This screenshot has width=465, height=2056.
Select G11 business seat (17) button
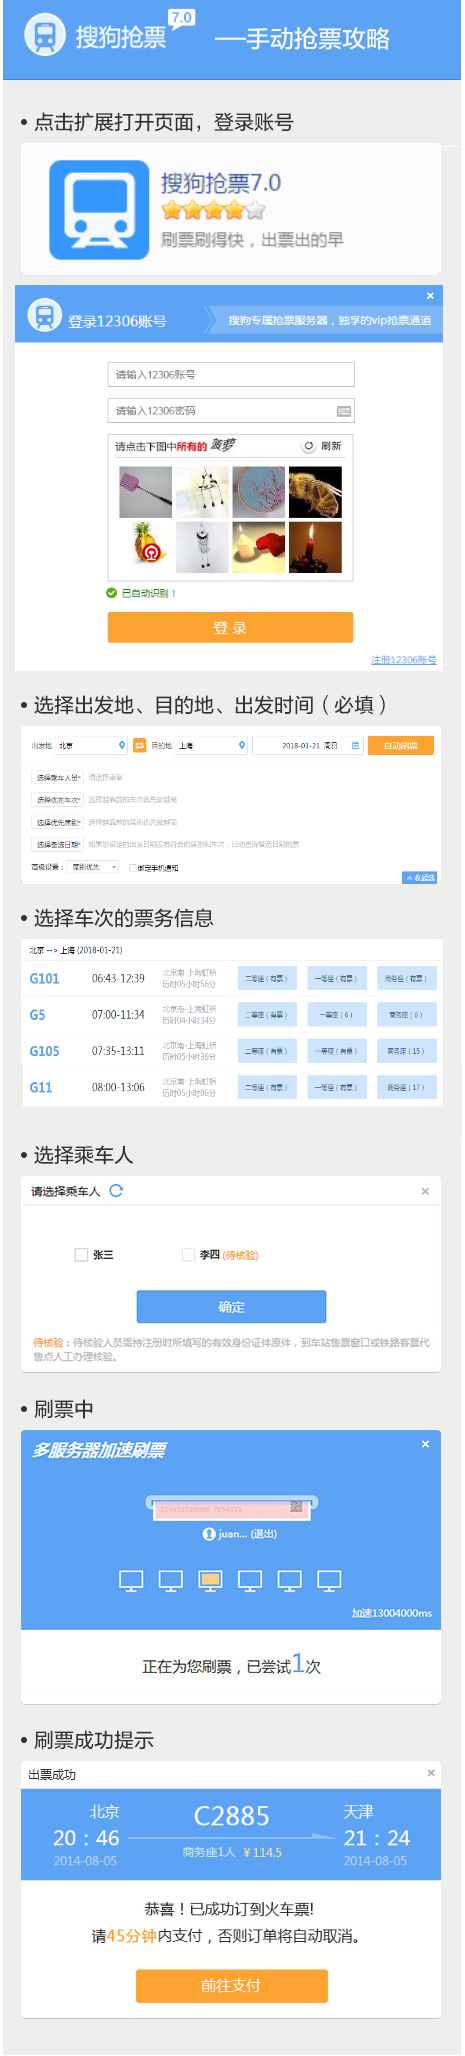(x=406, y=1087)
